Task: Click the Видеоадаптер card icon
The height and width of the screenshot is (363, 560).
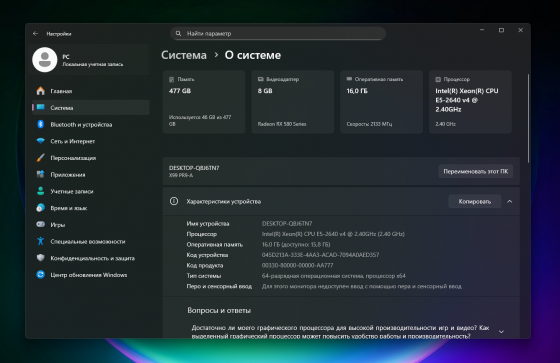Action: (x=261, y=79)
